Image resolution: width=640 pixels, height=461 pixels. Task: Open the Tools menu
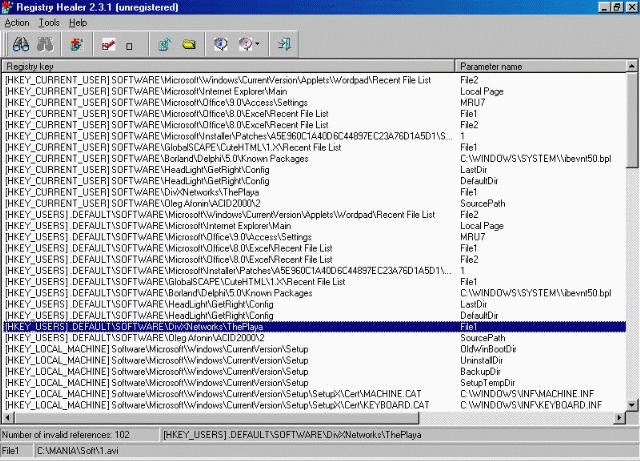pyautogui.click(x=49, y=23)
